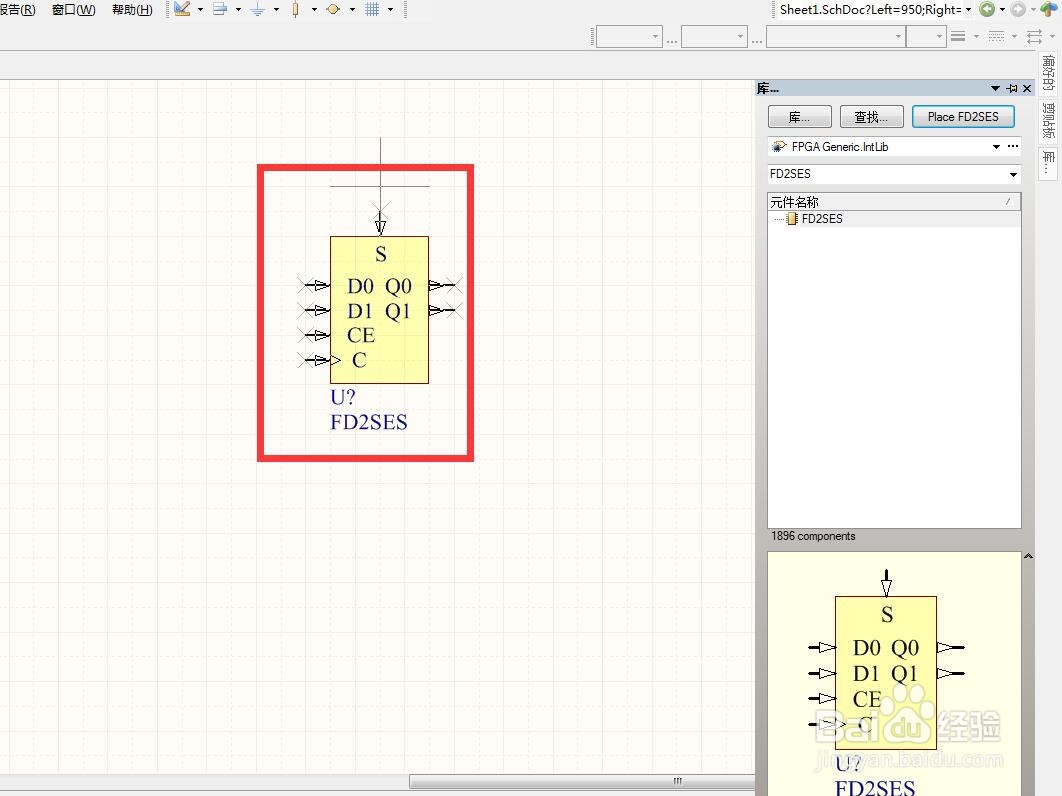Open the FD2SES filter dropdown

(1013, 174)
